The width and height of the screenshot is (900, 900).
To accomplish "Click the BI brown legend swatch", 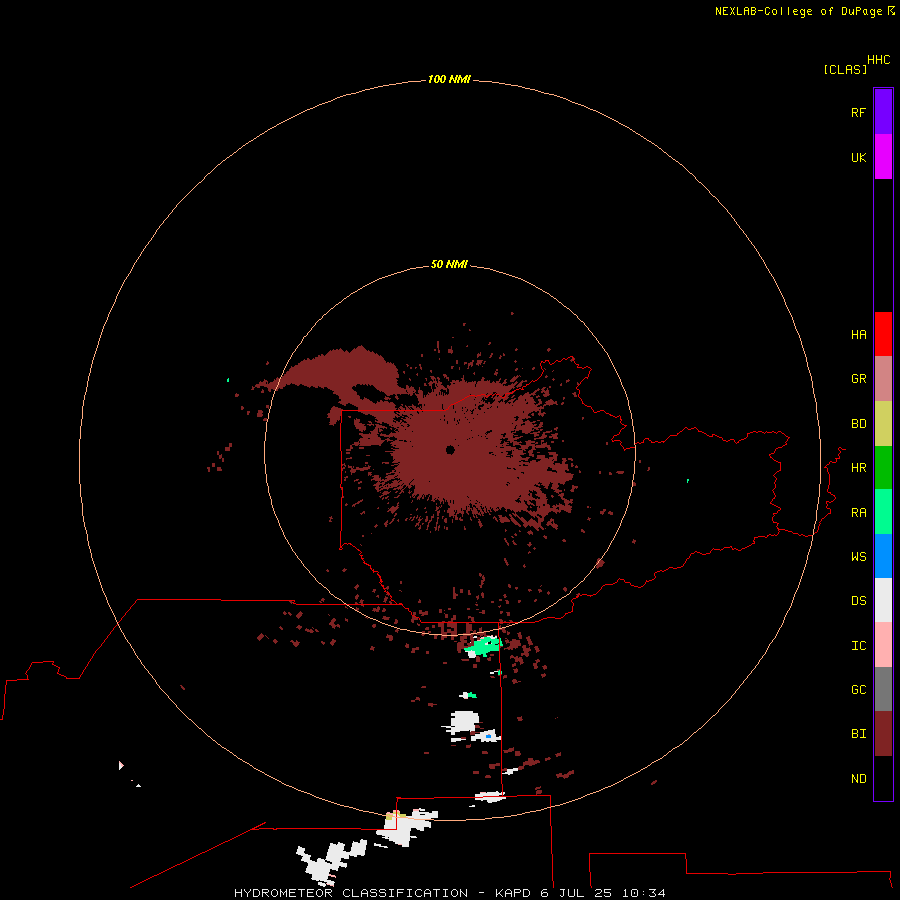I will tap(883, 734).
